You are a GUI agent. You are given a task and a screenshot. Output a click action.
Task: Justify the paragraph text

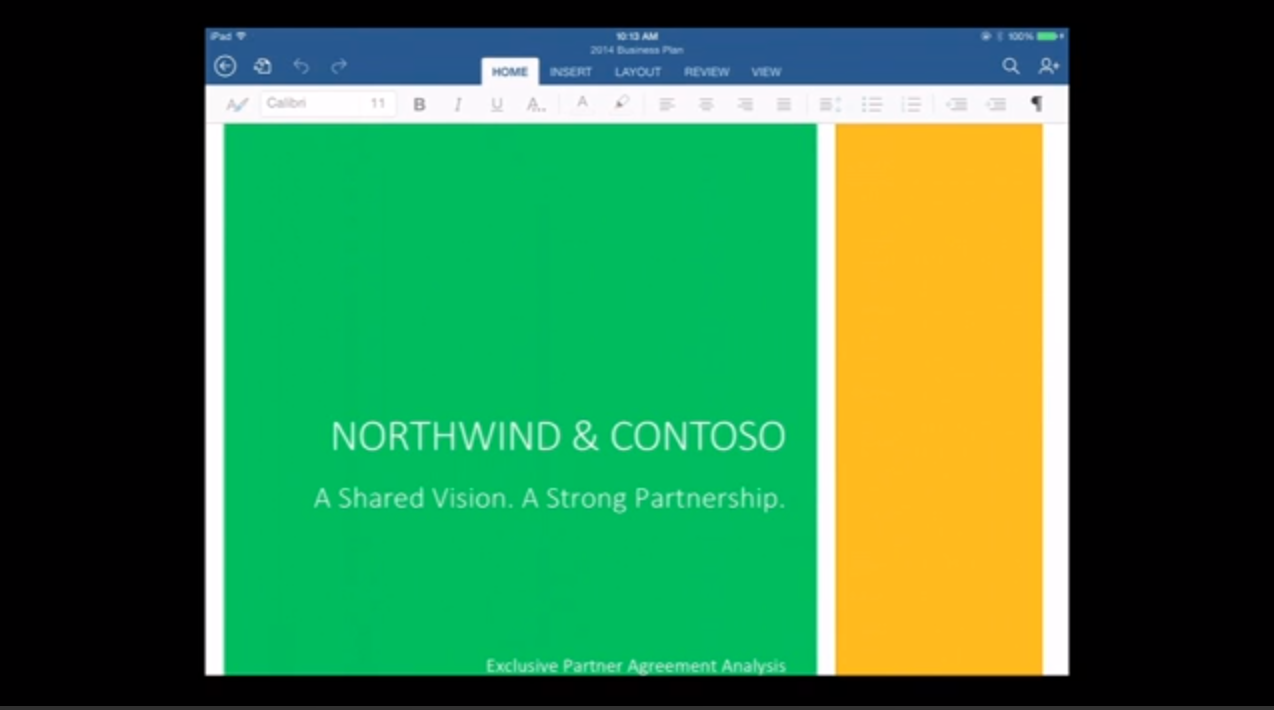pos(784,104)
